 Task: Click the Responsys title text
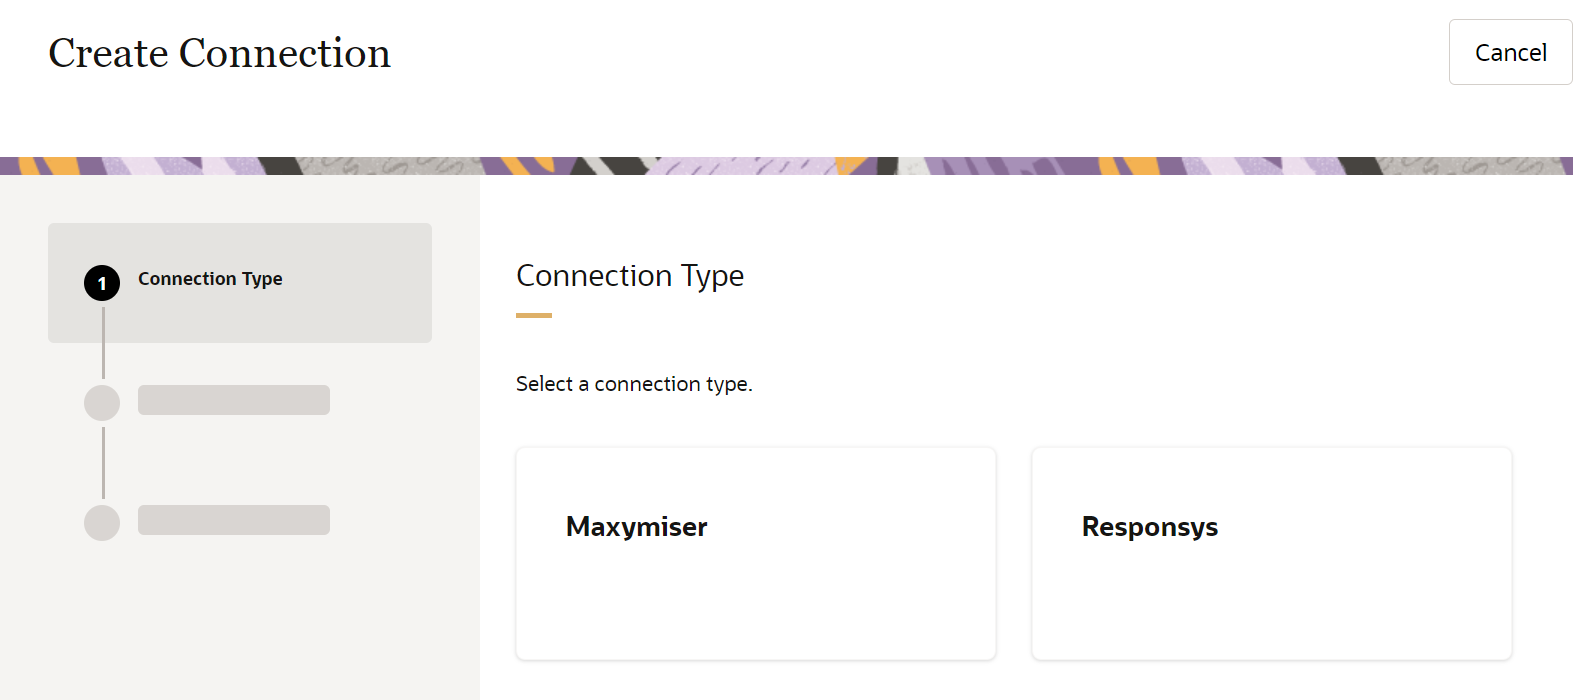(x=1150, y=527)
